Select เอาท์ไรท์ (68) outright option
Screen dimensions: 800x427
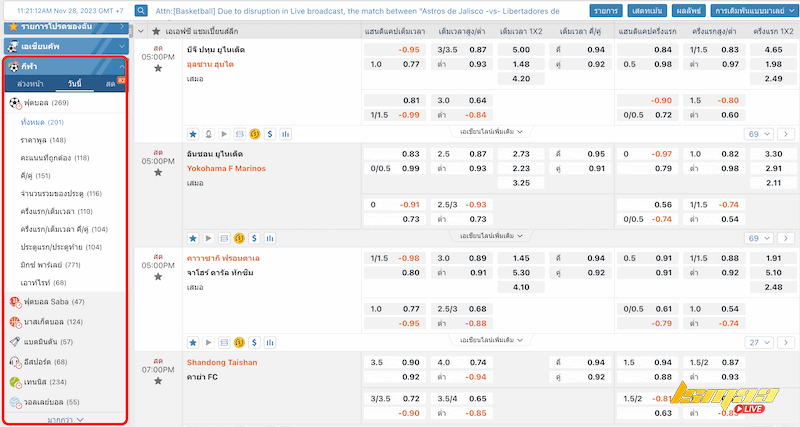[x=43, y=283]
